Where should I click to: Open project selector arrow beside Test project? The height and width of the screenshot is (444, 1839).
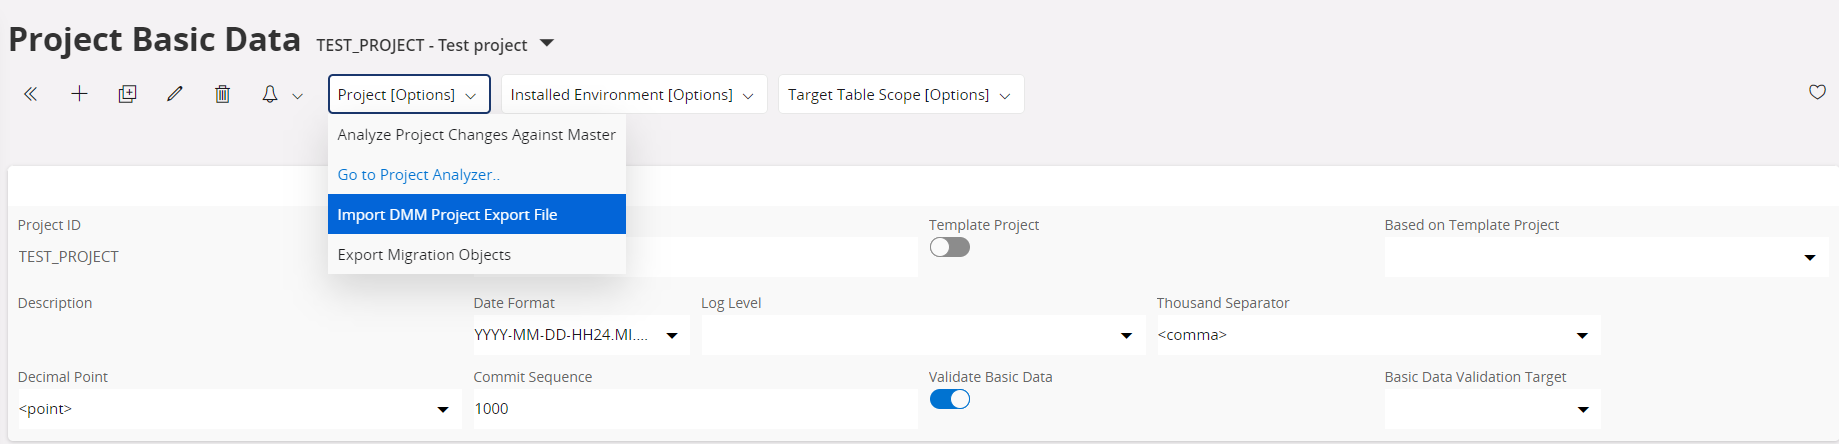(547, 44)
